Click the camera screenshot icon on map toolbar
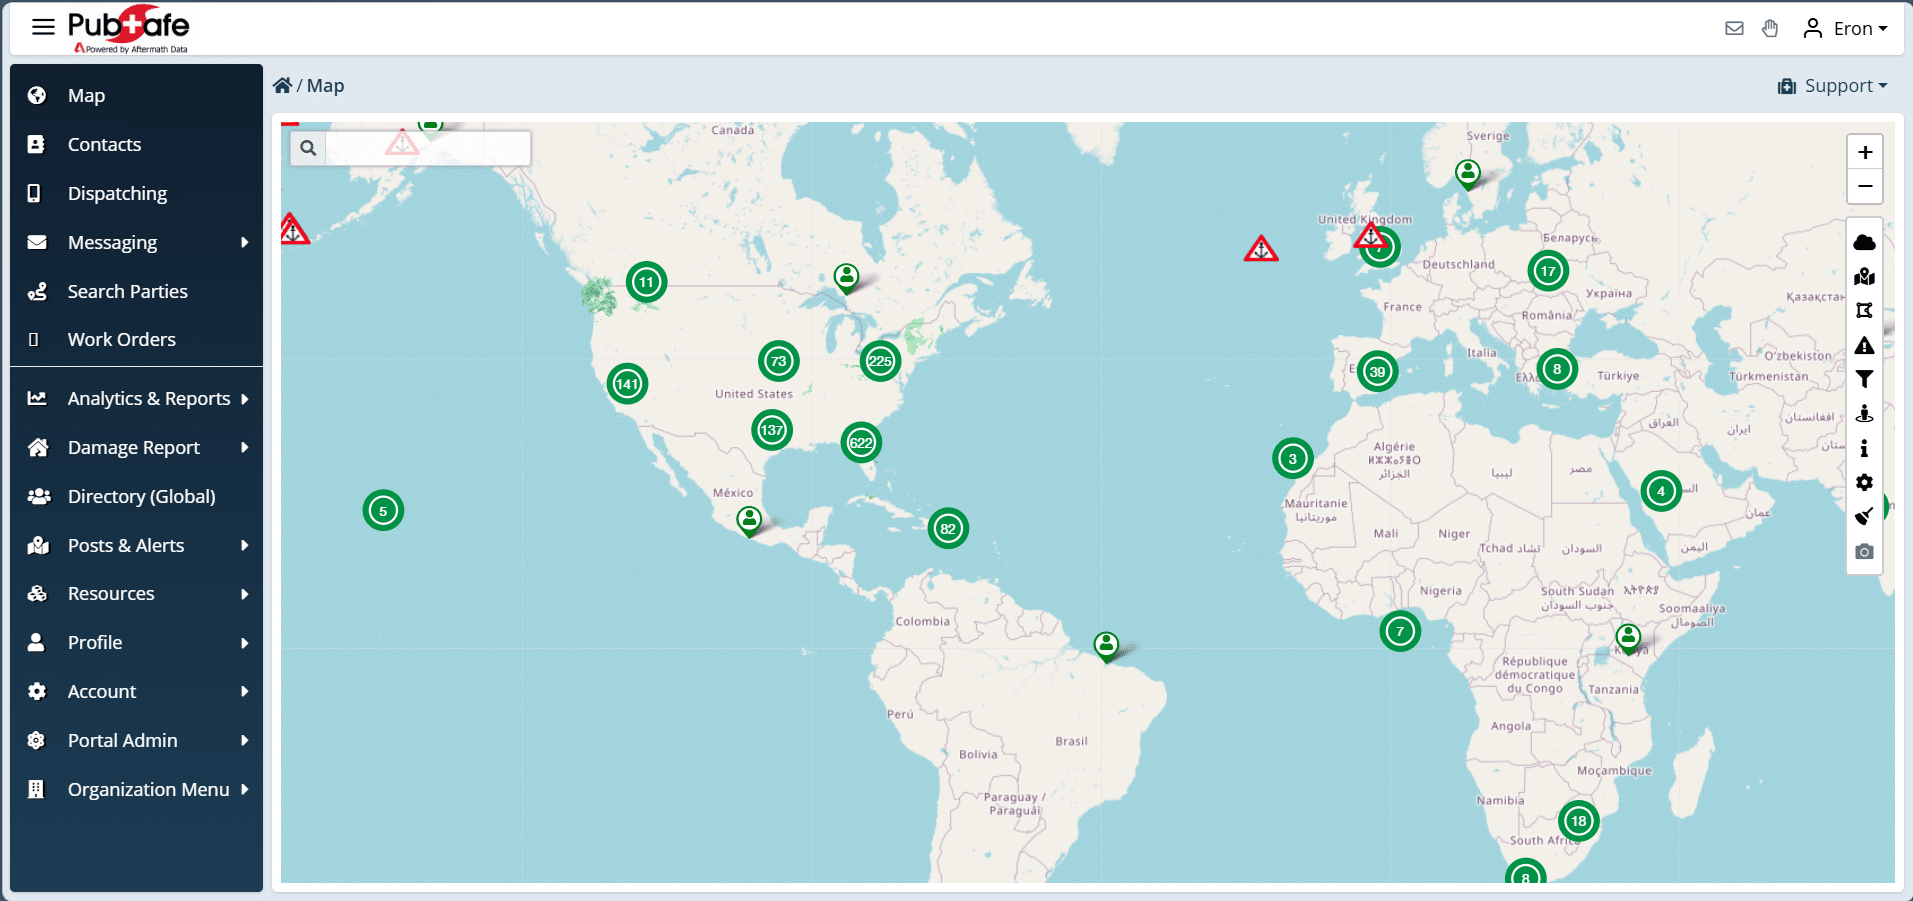 point(1864,551)
